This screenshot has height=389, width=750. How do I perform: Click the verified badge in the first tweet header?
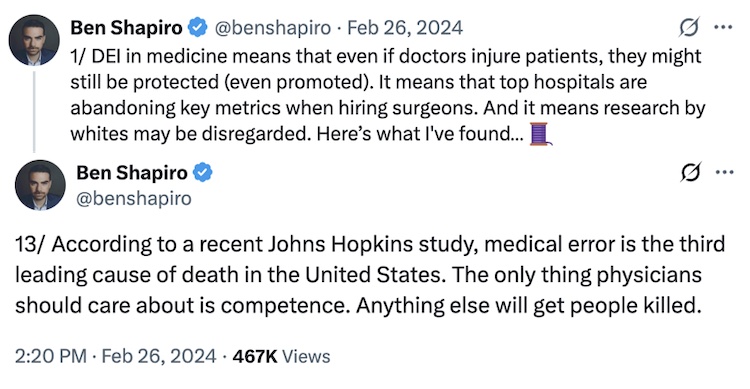197,27
